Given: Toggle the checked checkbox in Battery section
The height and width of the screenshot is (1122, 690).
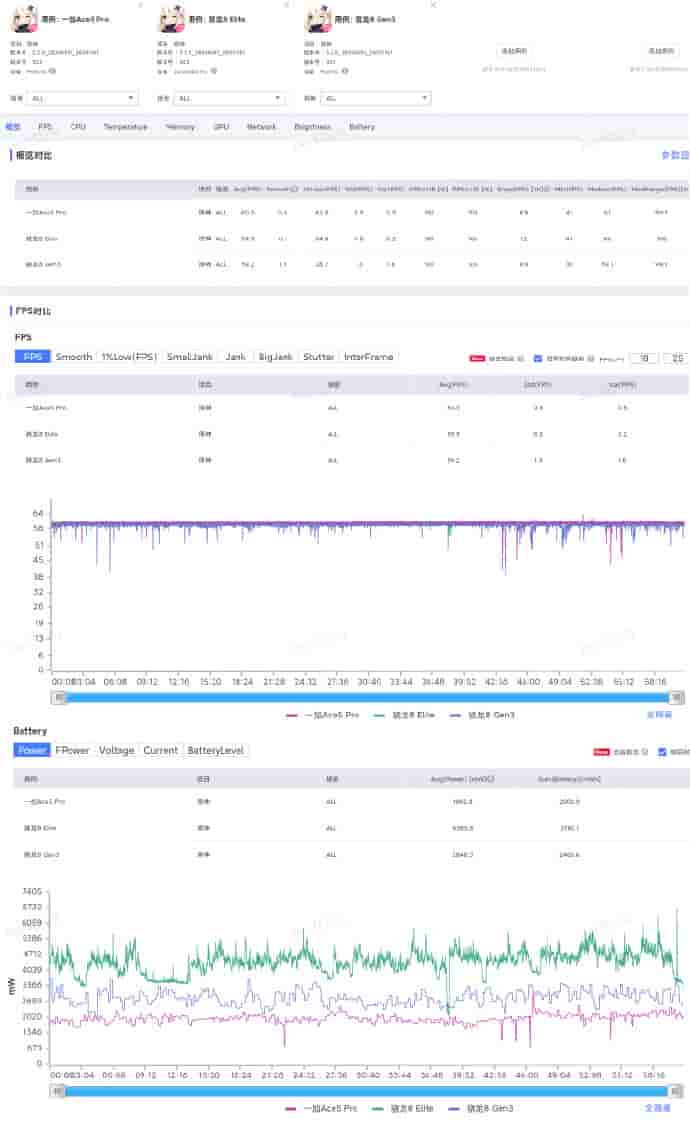Looking at the screenshot, I should (x=662, y=751).
